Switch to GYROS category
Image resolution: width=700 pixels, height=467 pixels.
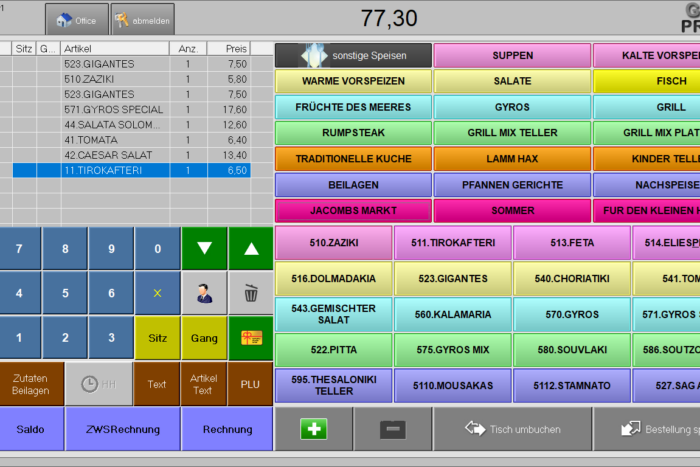click(x=512, y=107)
